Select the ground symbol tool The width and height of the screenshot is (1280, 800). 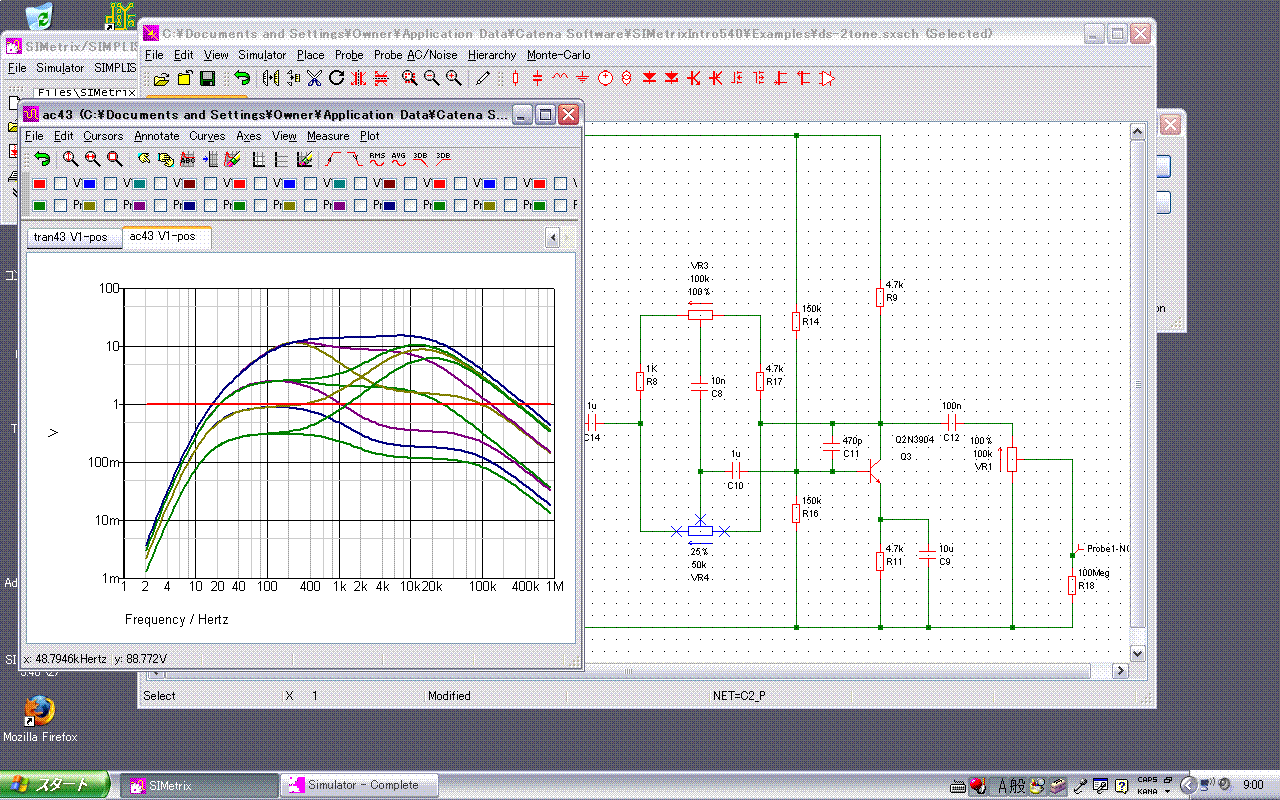pos(582,78)
